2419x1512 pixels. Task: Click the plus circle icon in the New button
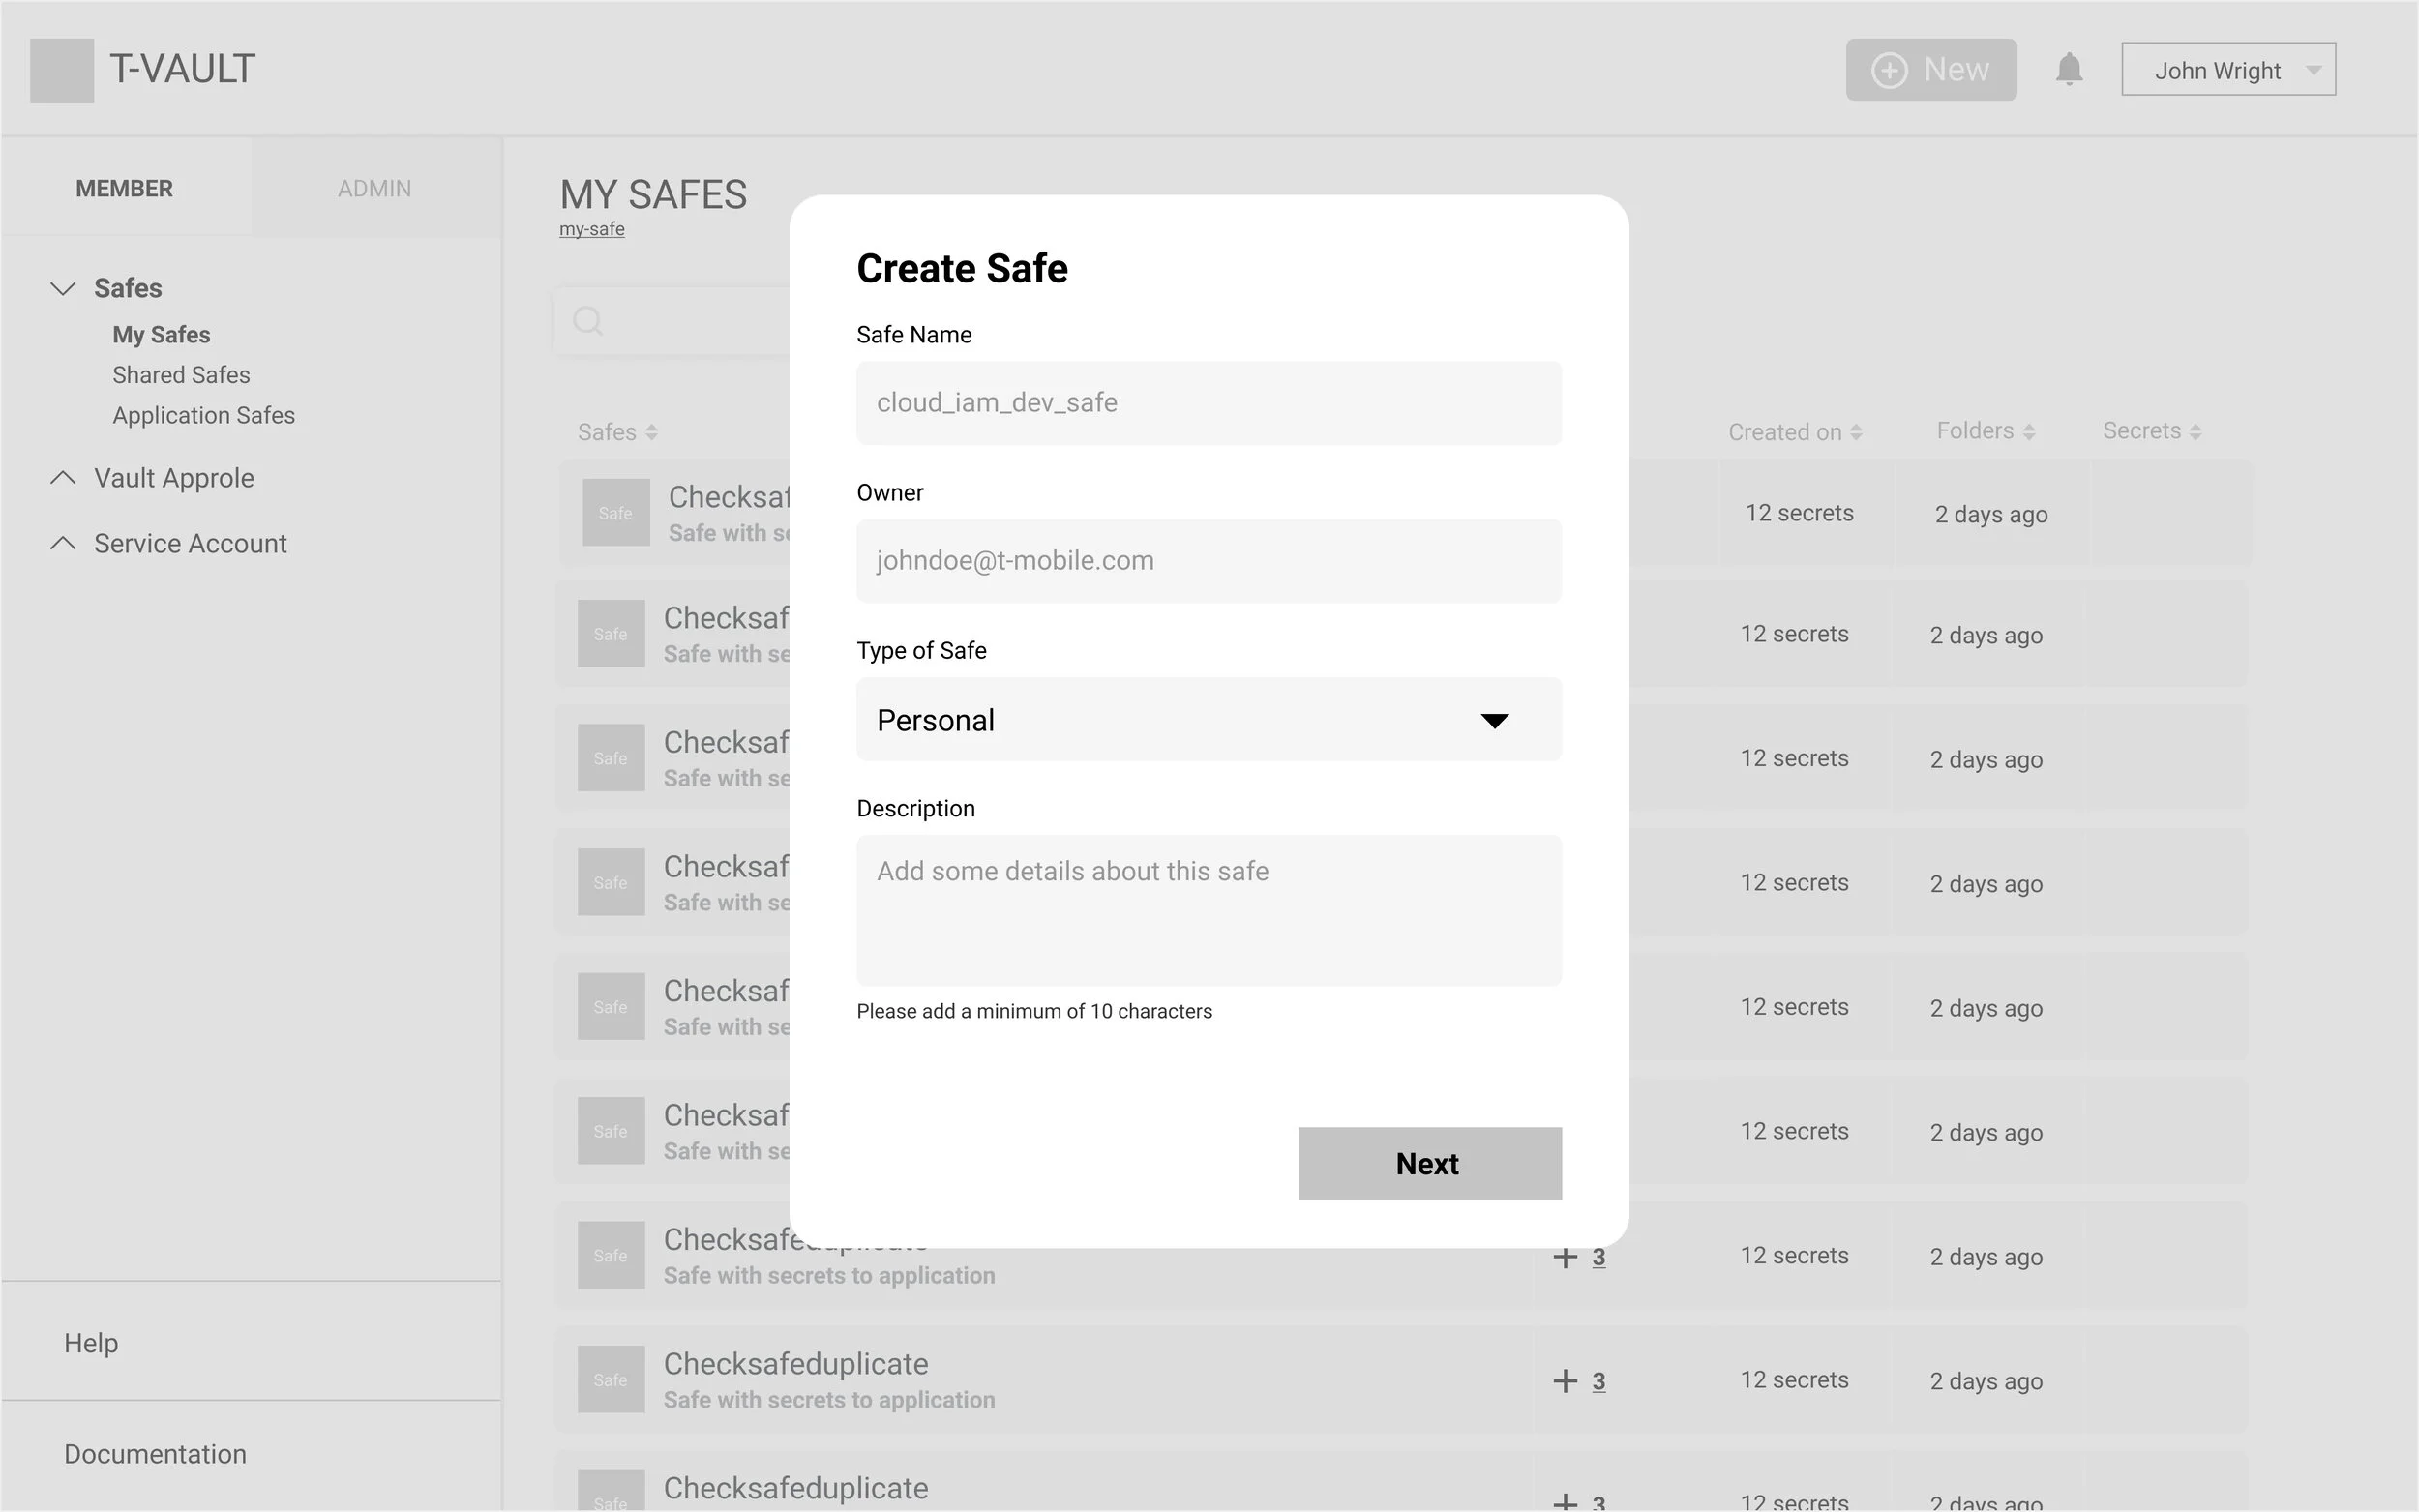1889,70
